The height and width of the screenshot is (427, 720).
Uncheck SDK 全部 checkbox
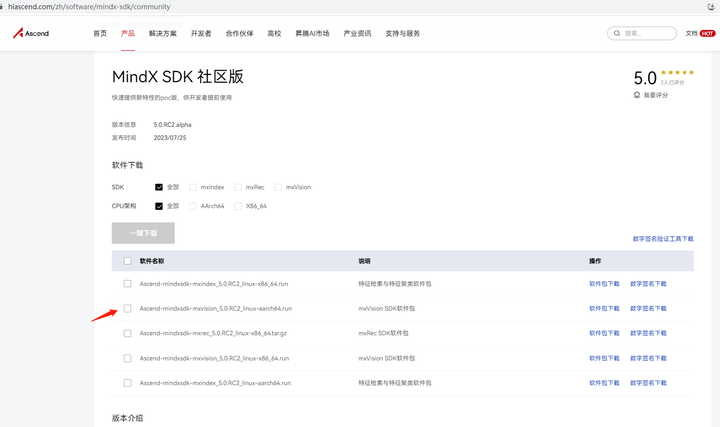tap(159, 187)
